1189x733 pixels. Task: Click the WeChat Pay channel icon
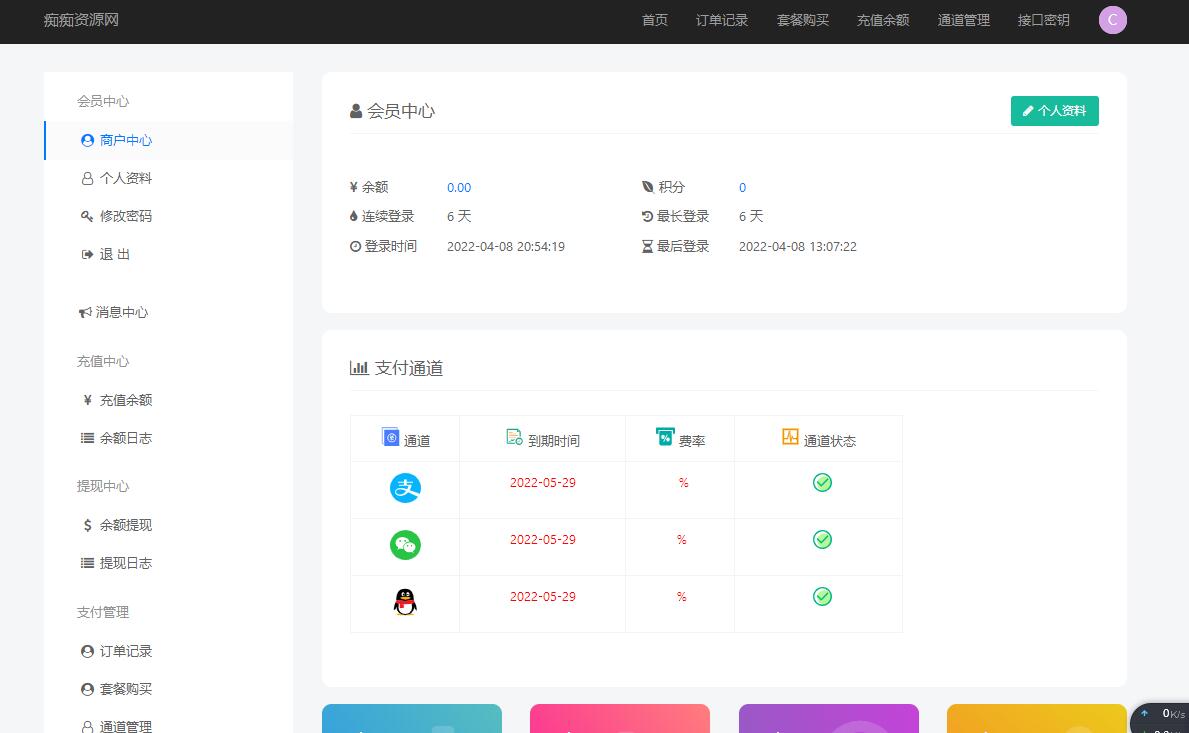[404, 546]
